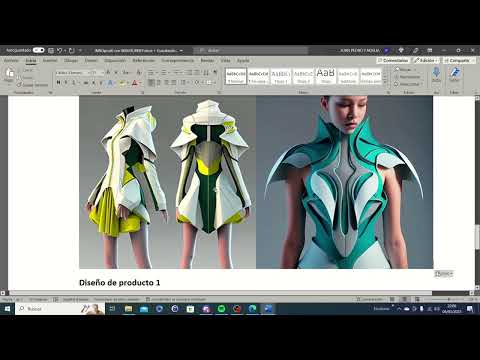The width and height of the screenshot is (480, 360).
Task: Switch to the Revisar tab
Action: point(207,60)
